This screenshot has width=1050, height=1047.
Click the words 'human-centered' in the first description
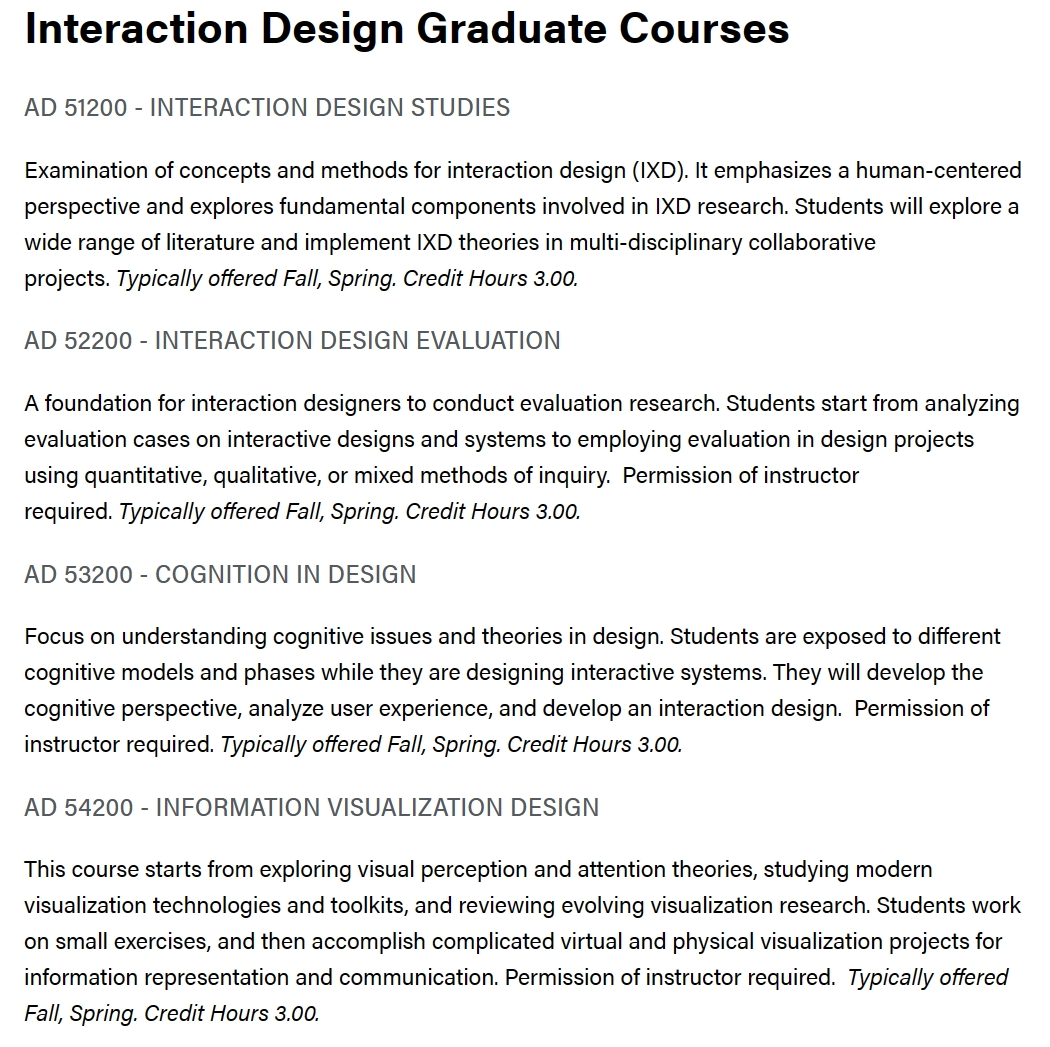click(939, 171)
